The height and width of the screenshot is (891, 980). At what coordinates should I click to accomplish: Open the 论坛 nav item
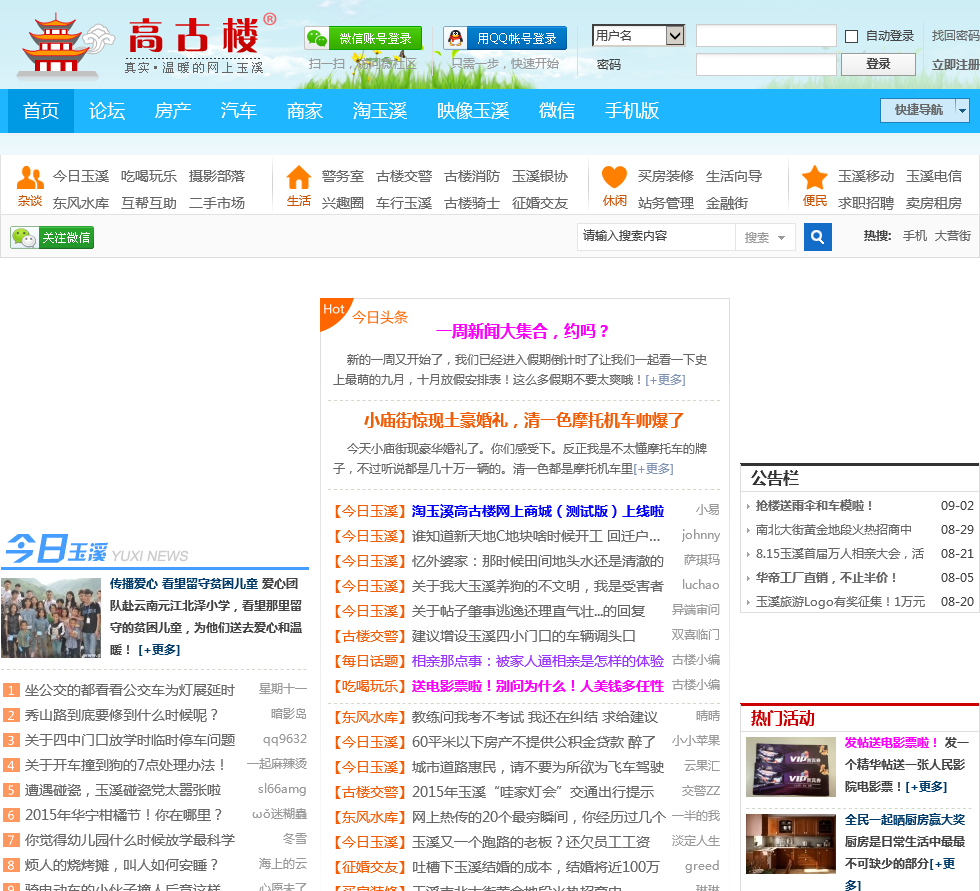pos(107,111)
